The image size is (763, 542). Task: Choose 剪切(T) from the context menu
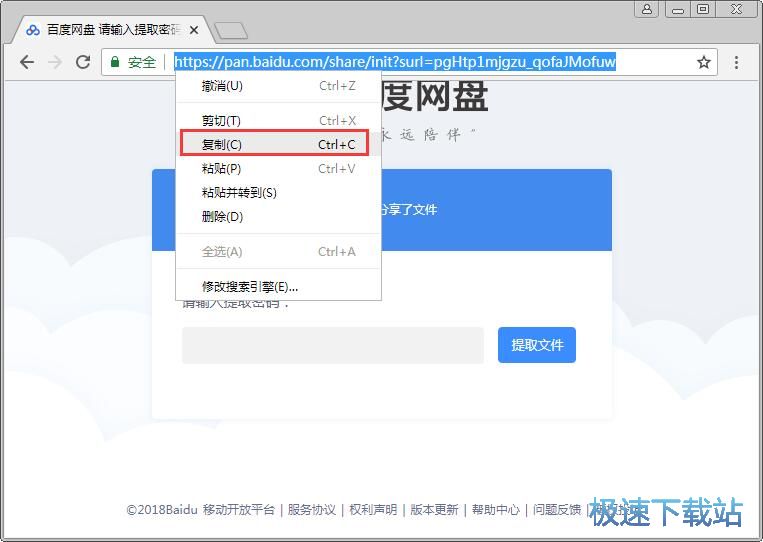click(x=278, y=120)
